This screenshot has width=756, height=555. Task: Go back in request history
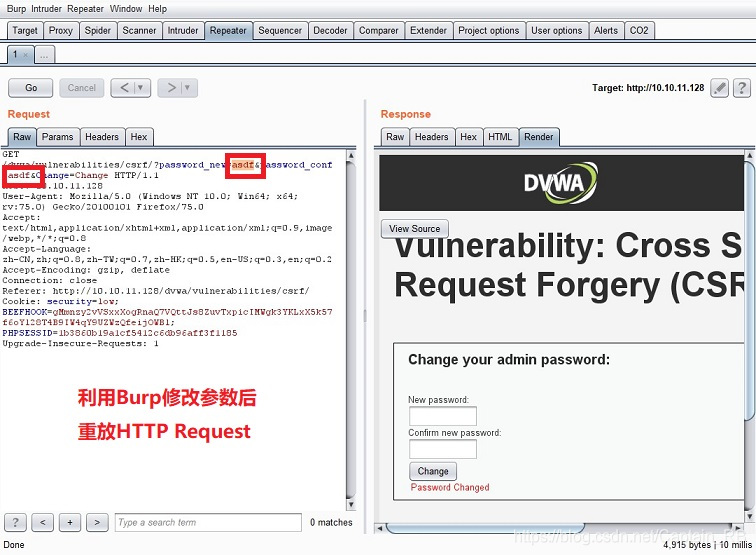[x=124, y=88]
